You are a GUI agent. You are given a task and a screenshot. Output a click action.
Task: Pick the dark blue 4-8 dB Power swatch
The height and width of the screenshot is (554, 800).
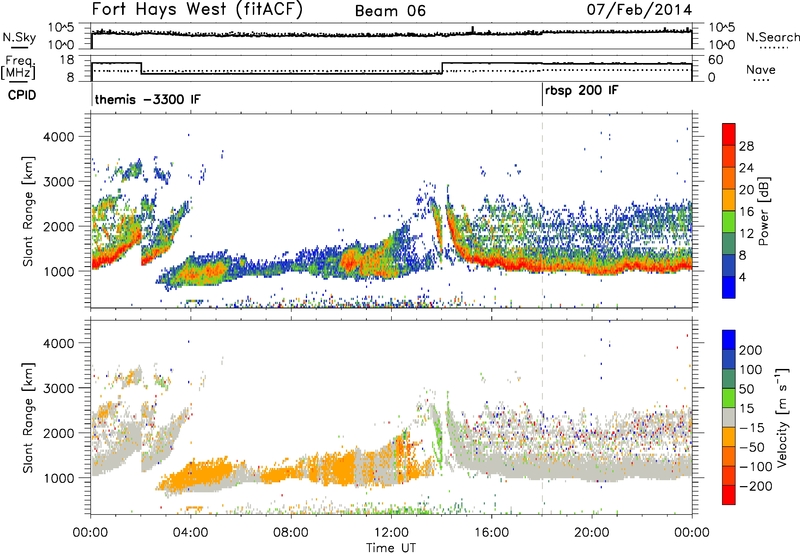pyautogui.click(x=729, y=266)
